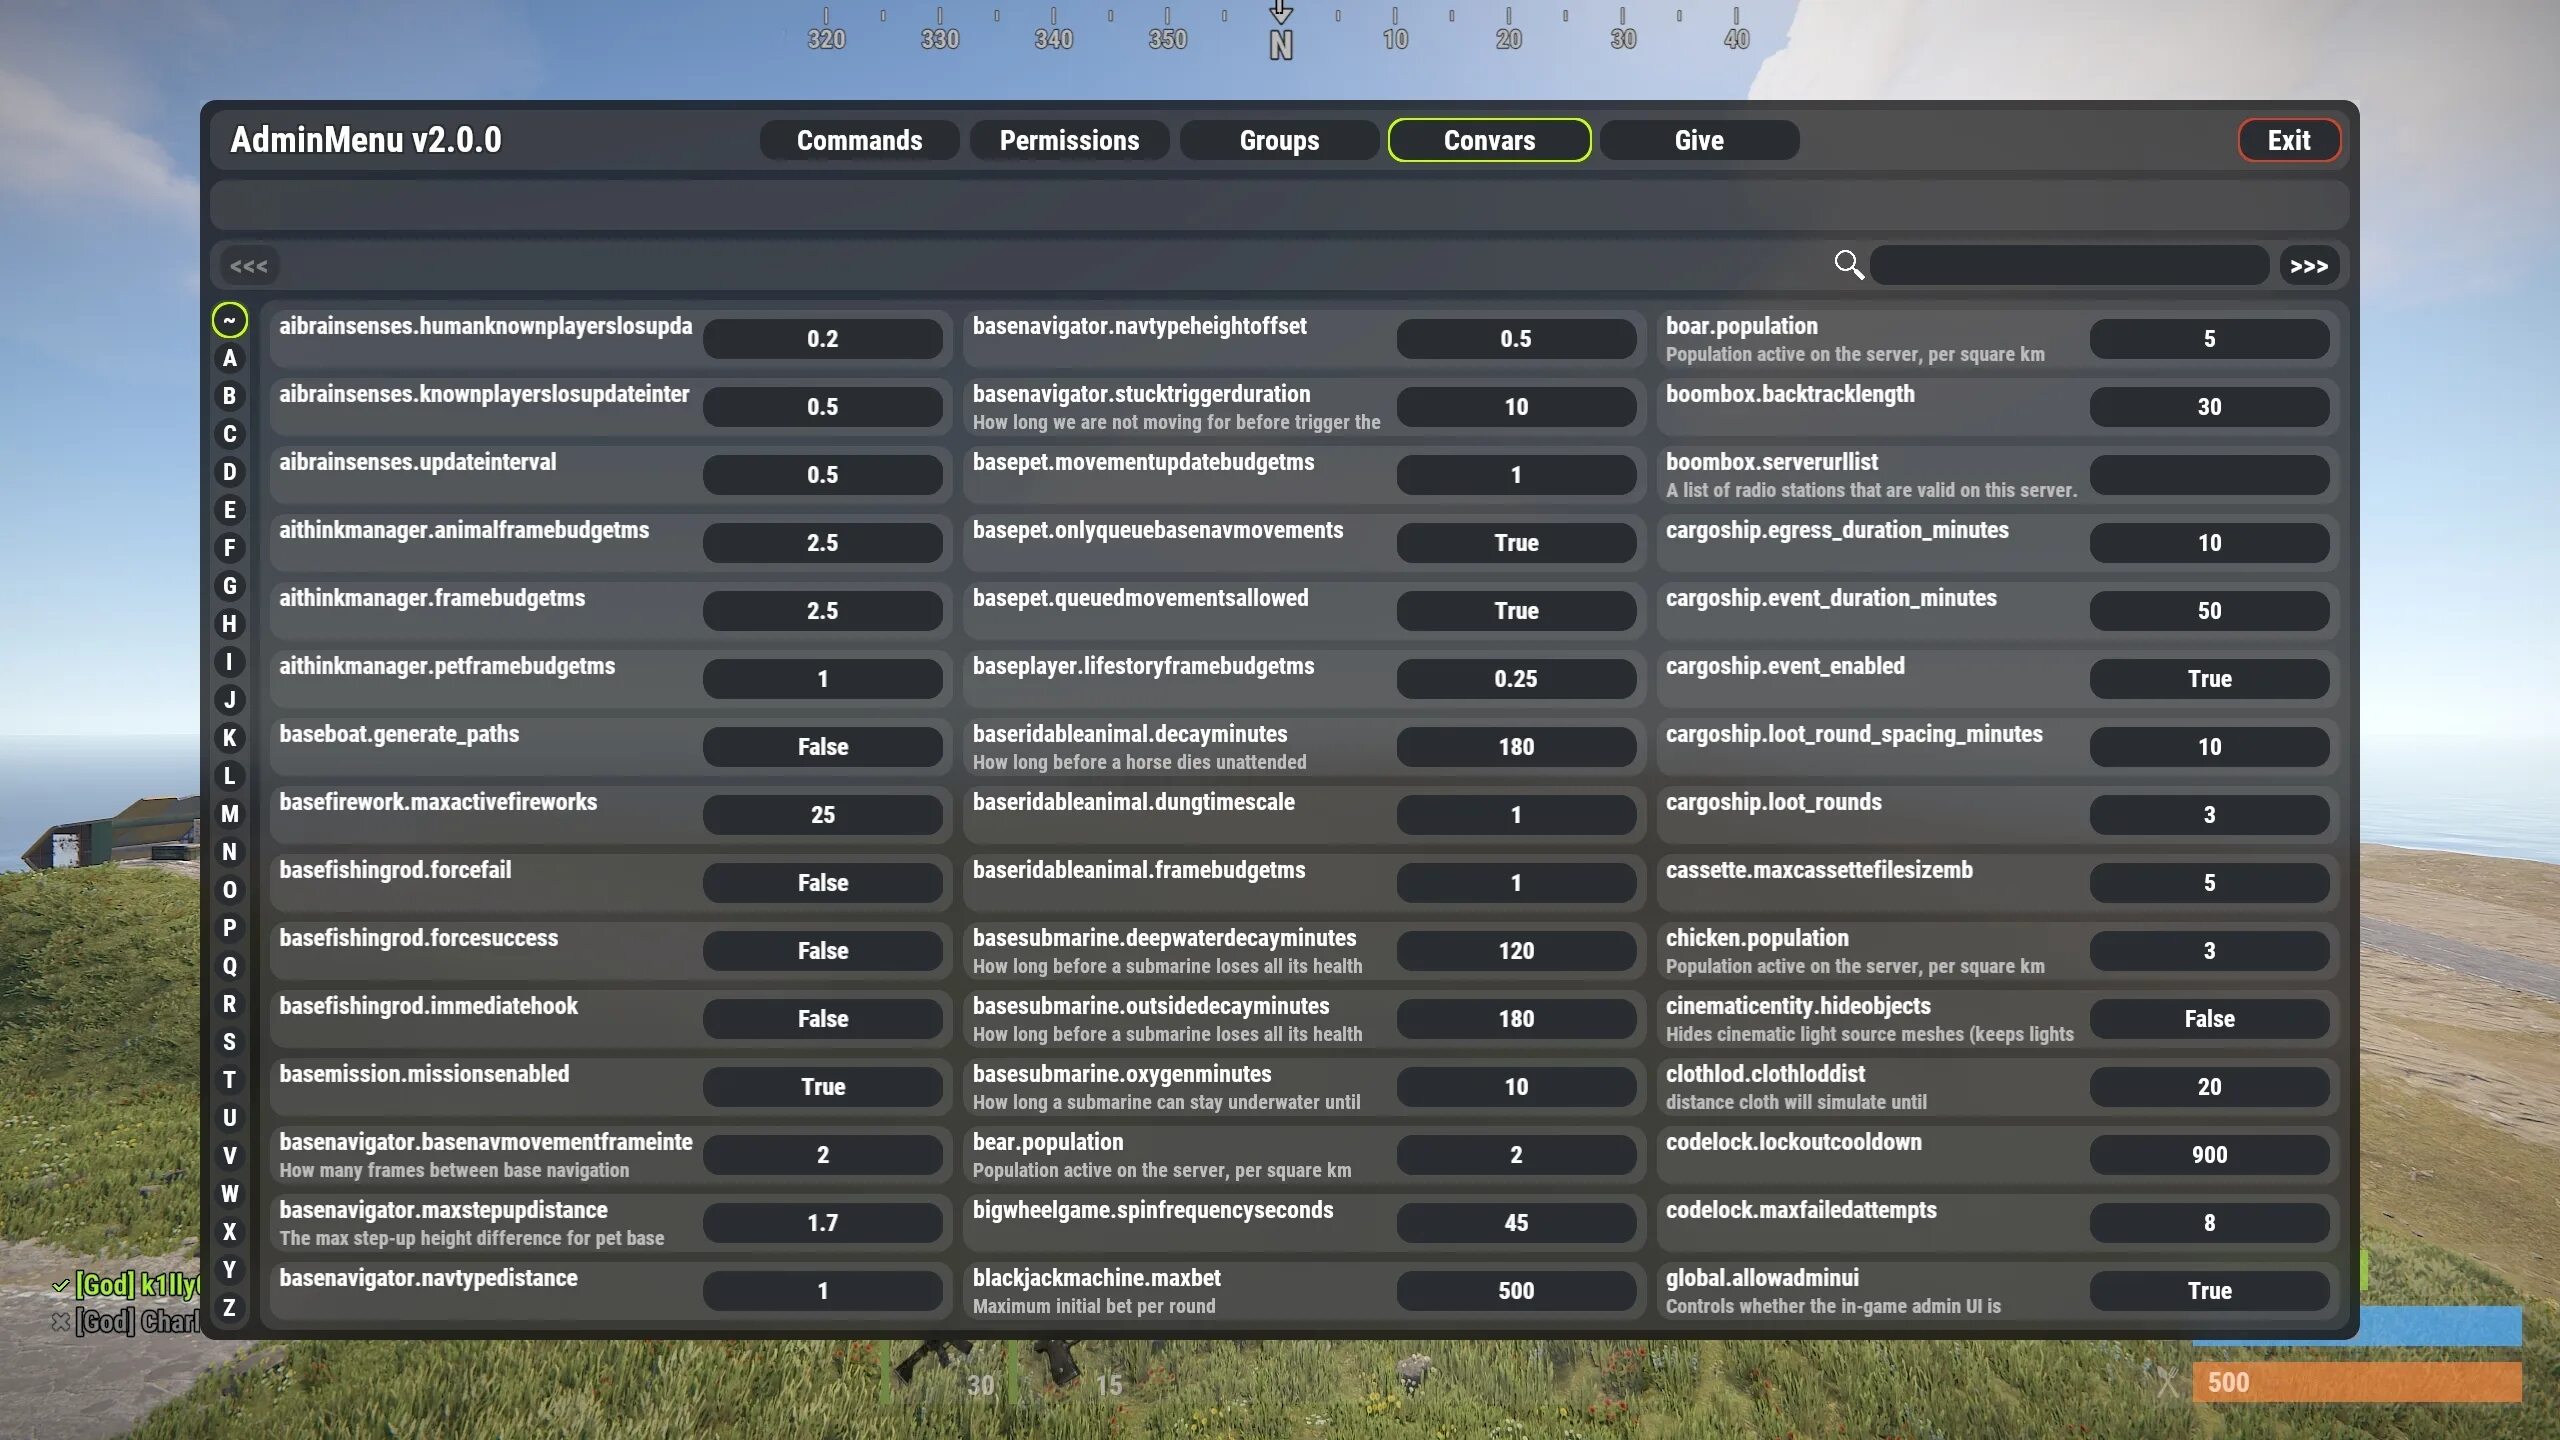Toggle cargoship.event_enabled True value
The height and width of the screenshot is (1440, 2560).
pos(2208,679)
